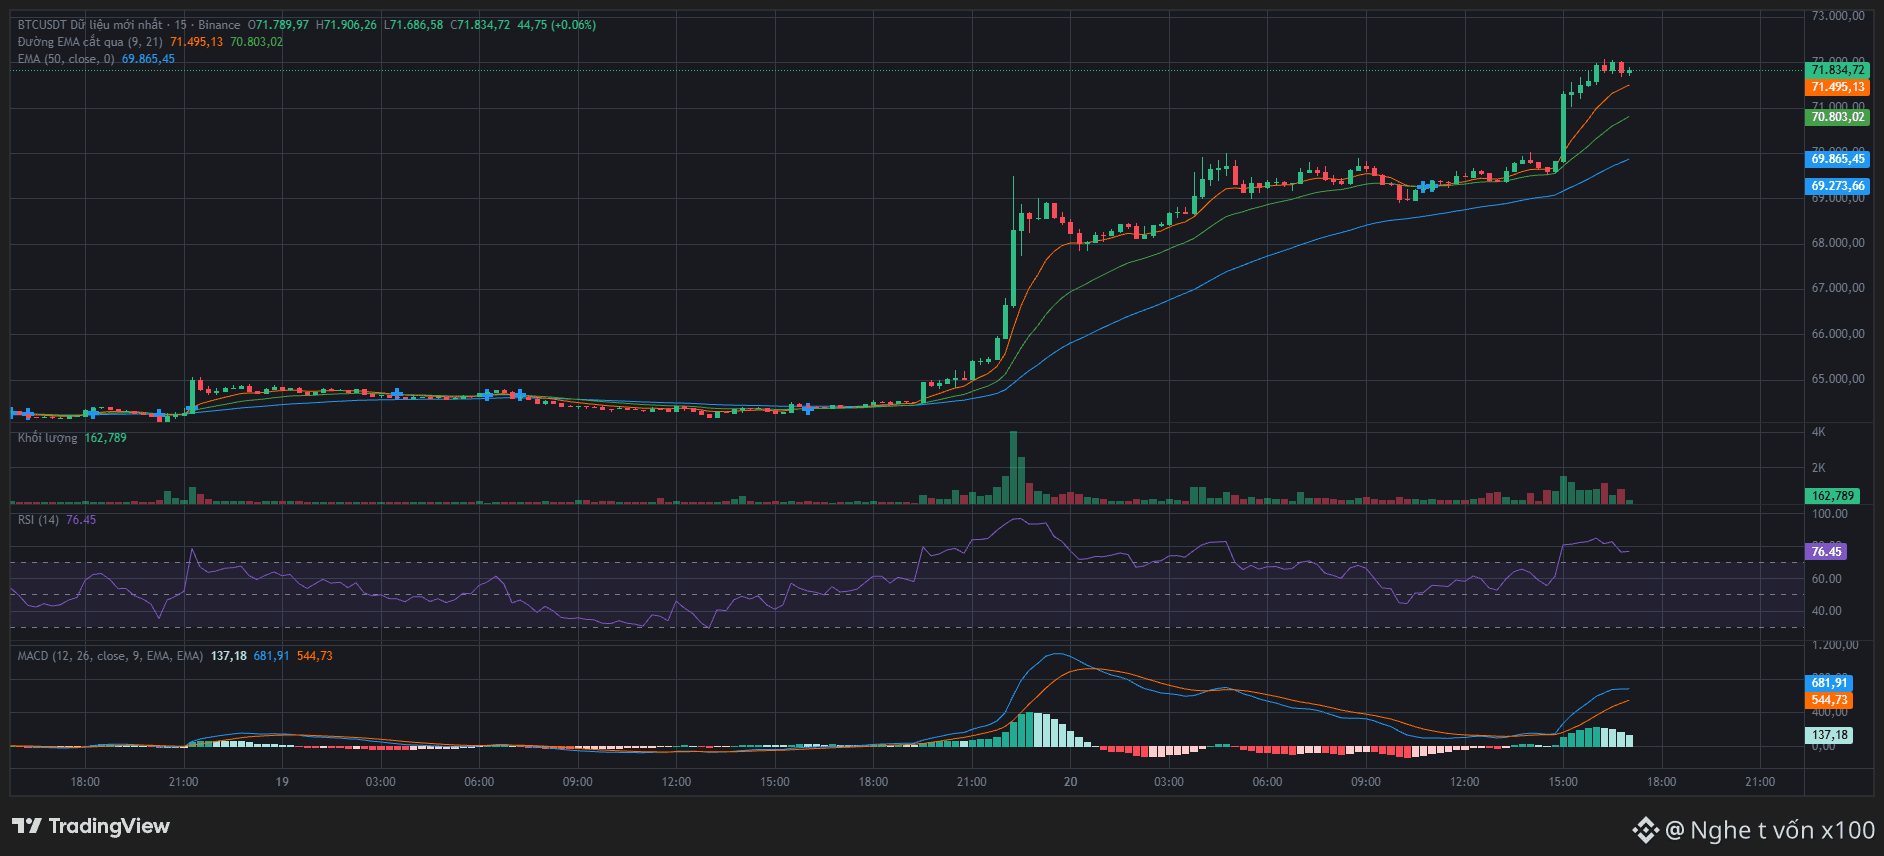Screen dimensions: 1884x856
Task: Click the high price H71.906,26 value
Action: click(x=346, y=25)
